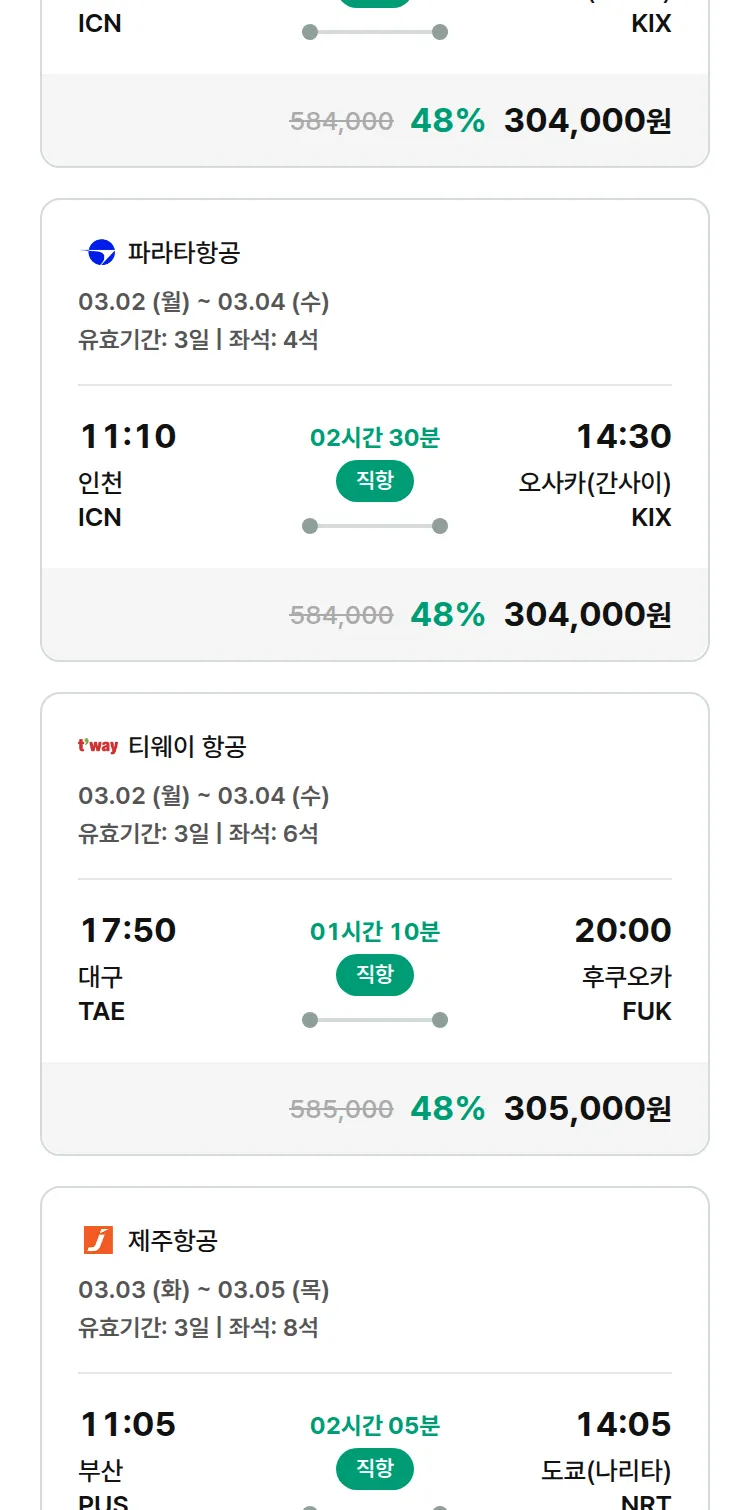Screen dimensions: 750x1510
Task: Open the 제주항공 airline name
Action: pyautogui.click(x=173, y=1240)
